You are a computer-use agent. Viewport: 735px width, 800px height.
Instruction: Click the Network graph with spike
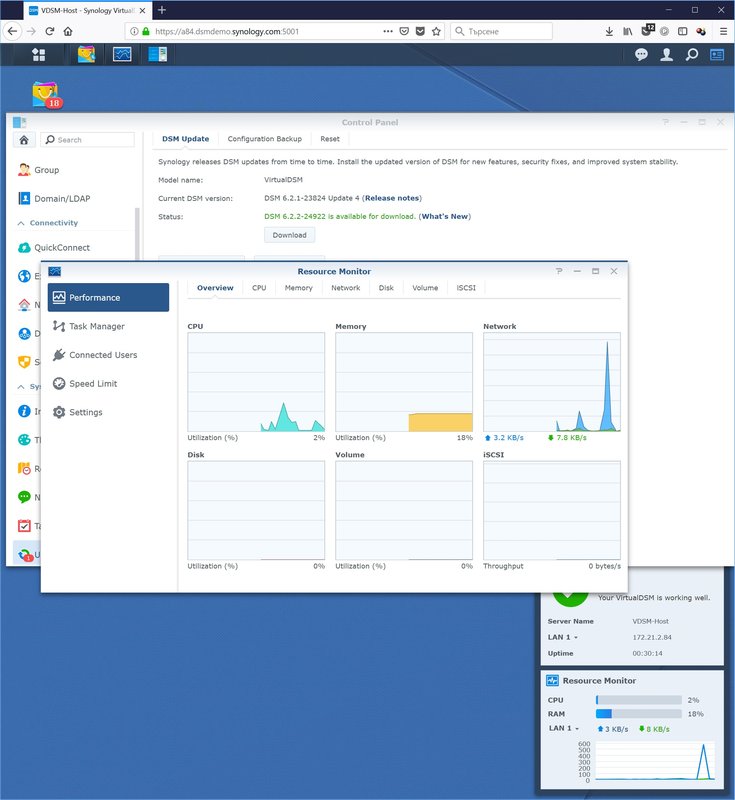click(x=552, y=382)
